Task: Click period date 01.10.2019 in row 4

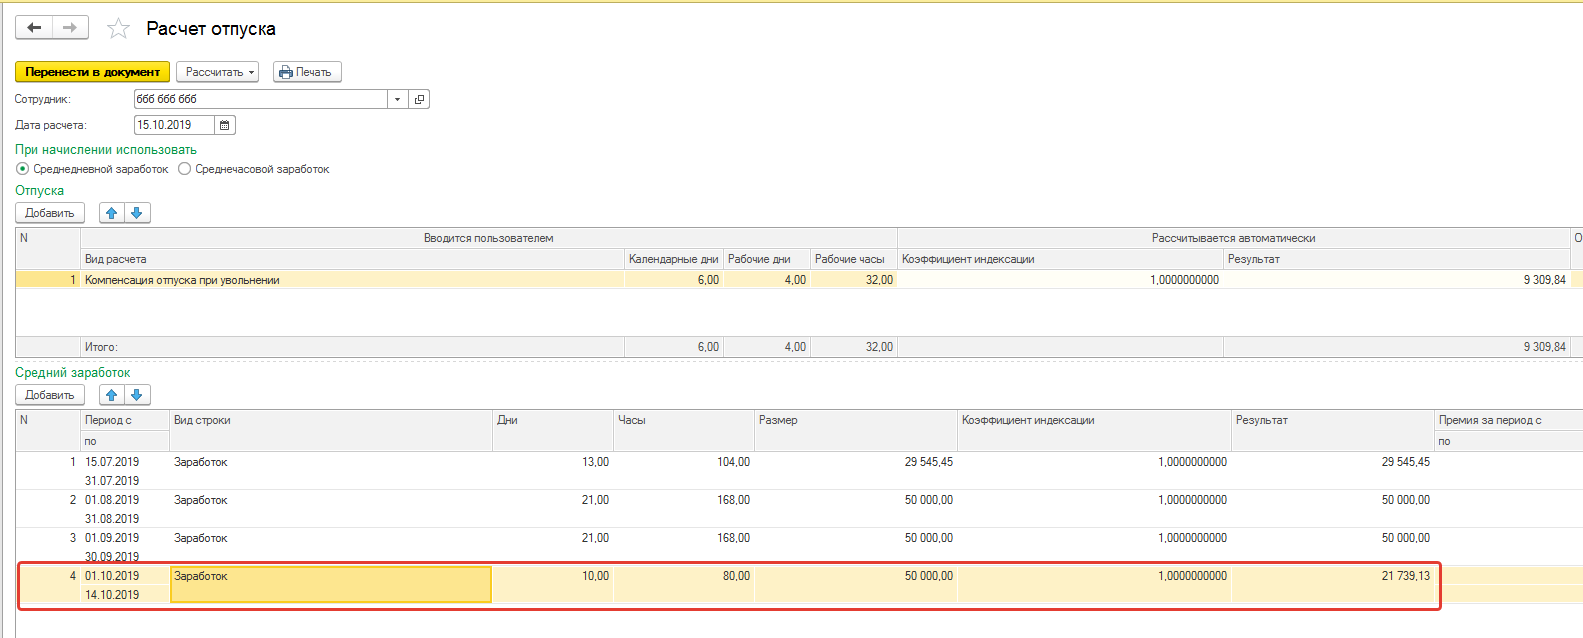Action: pyautogui.click(x=112, y=576)
